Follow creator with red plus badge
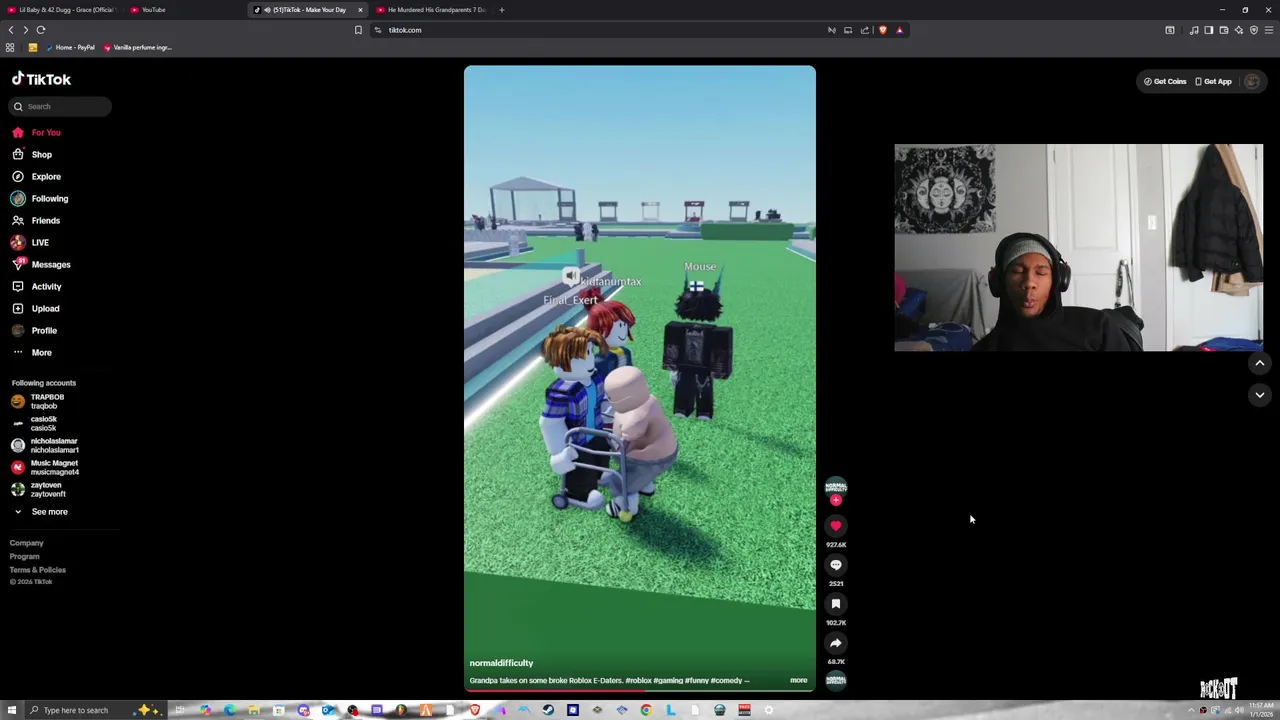The image size is (1280, 720). click(x=836, y=500)
